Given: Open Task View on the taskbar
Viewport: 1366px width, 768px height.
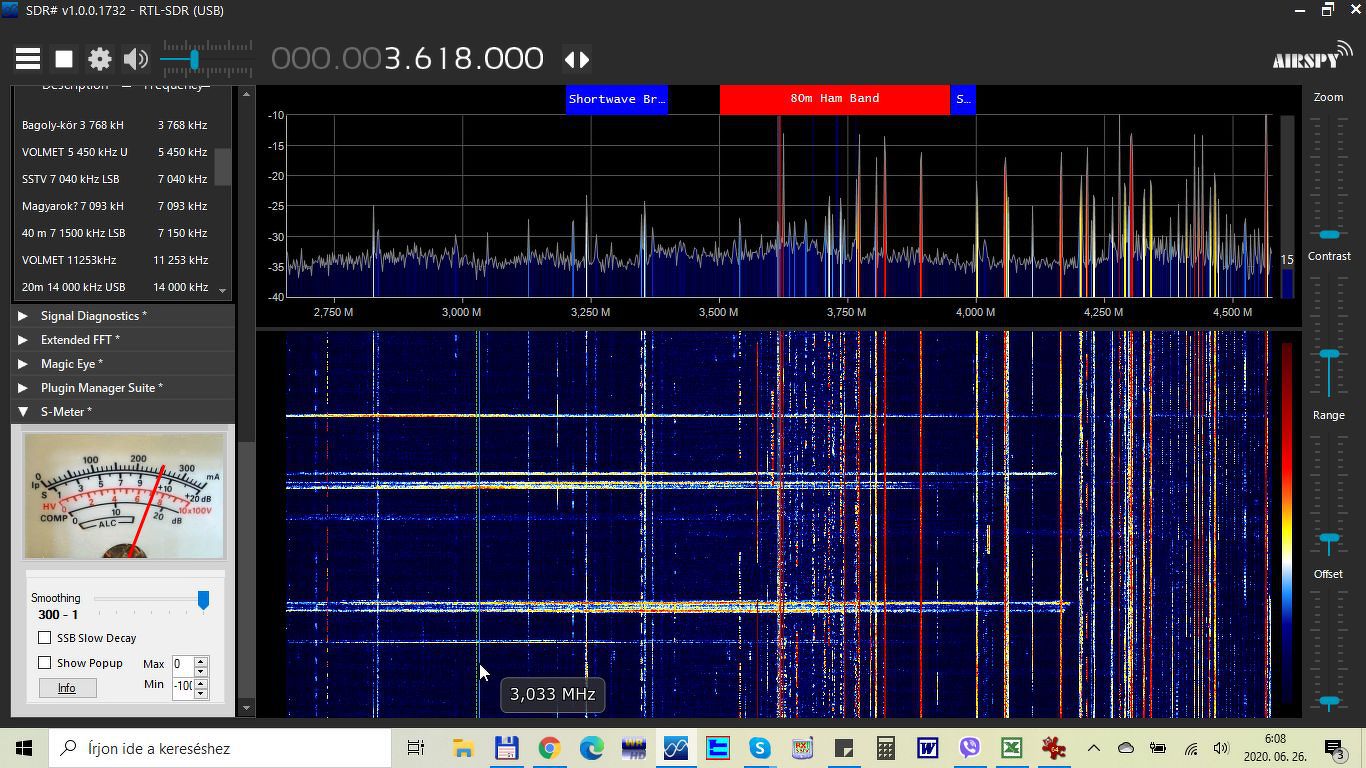Looking at the screenshot, I should point(416,748).
